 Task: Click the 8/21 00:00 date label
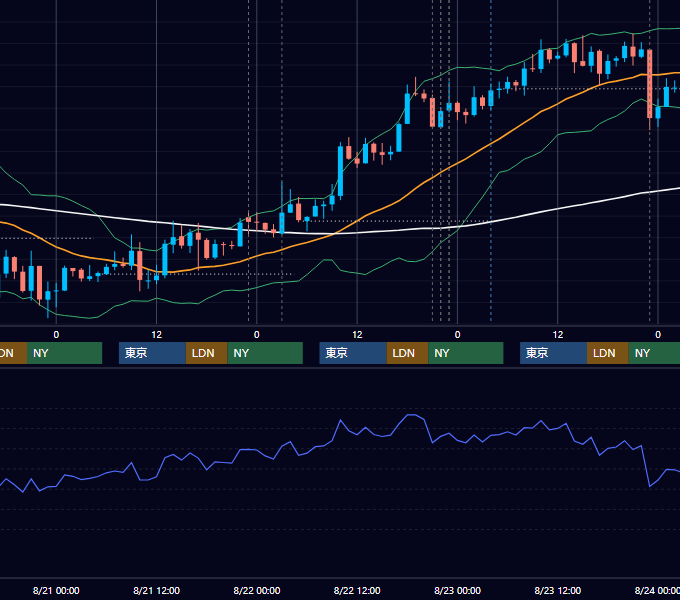56,590
